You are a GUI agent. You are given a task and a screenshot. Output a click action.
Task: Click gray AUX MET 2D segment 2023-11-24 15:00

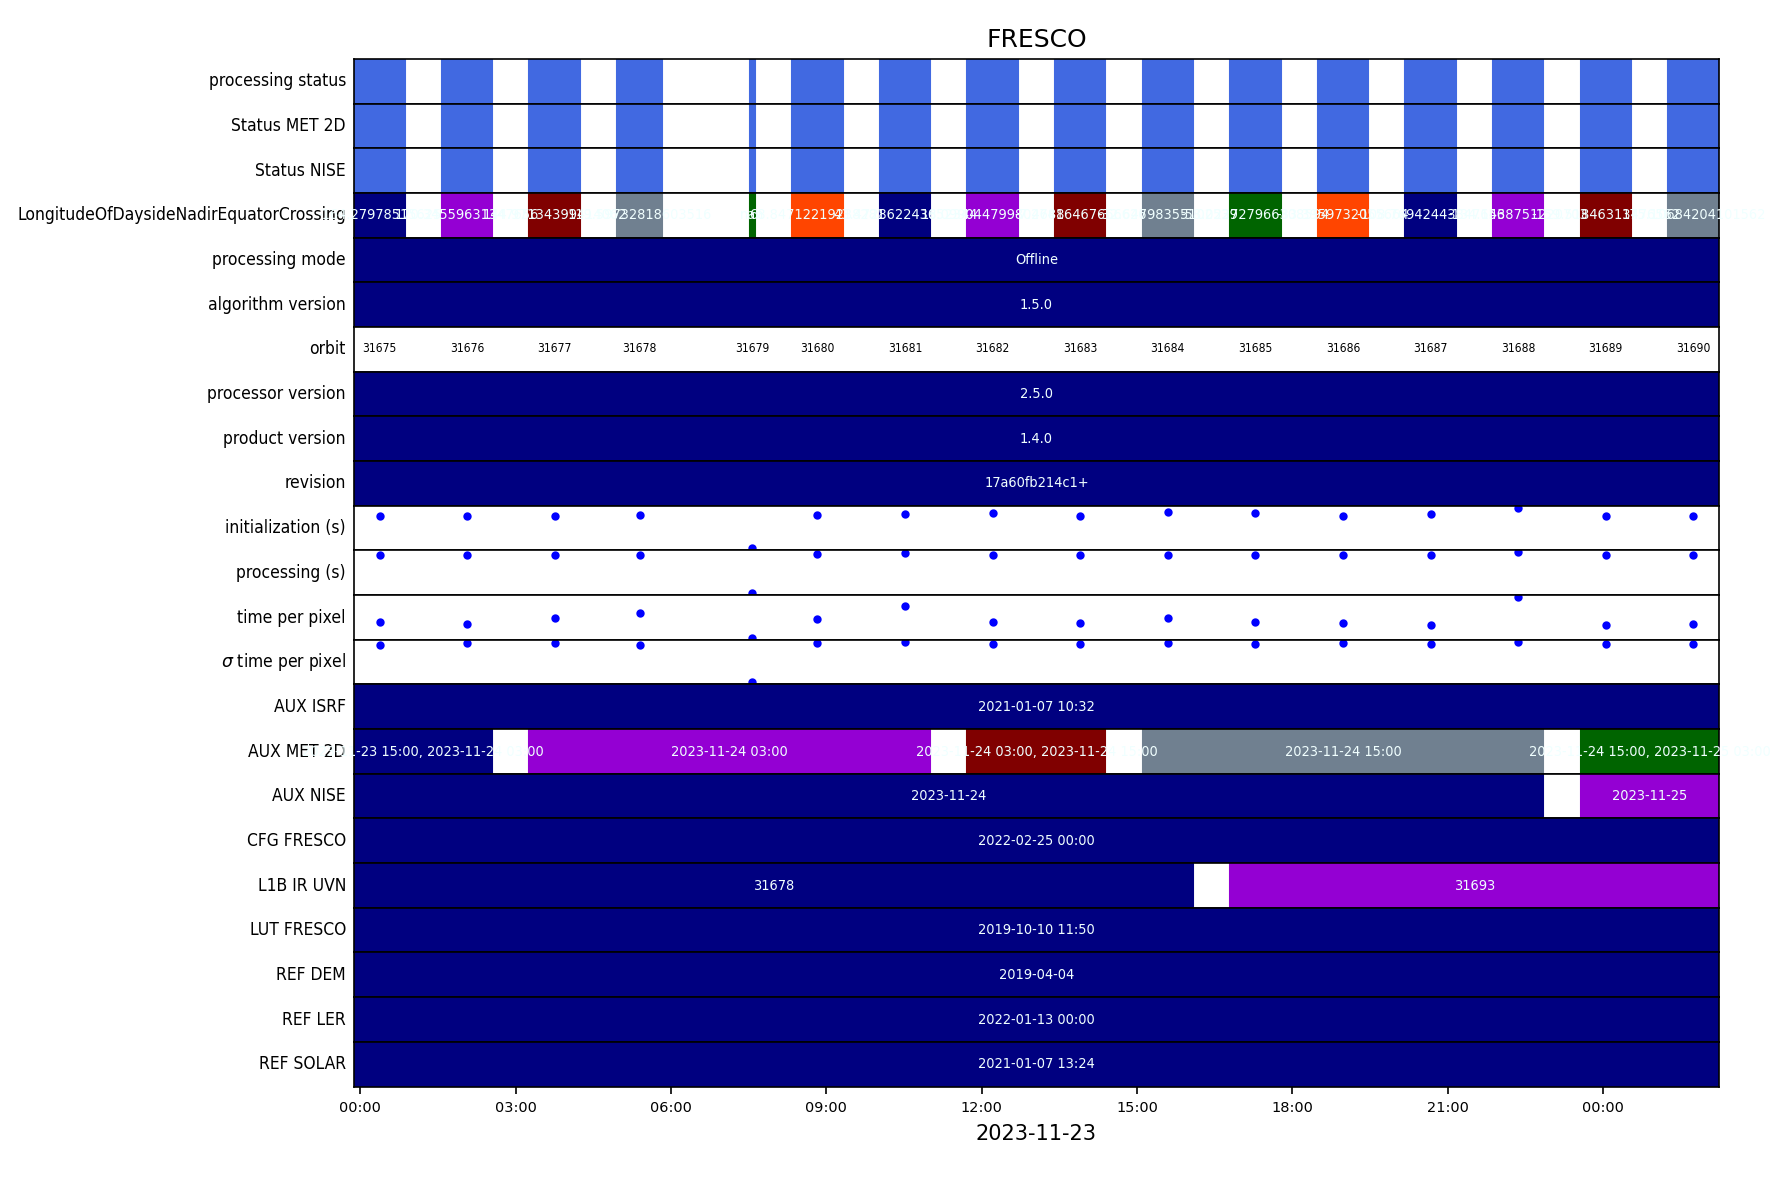(x=1343, y=751)
